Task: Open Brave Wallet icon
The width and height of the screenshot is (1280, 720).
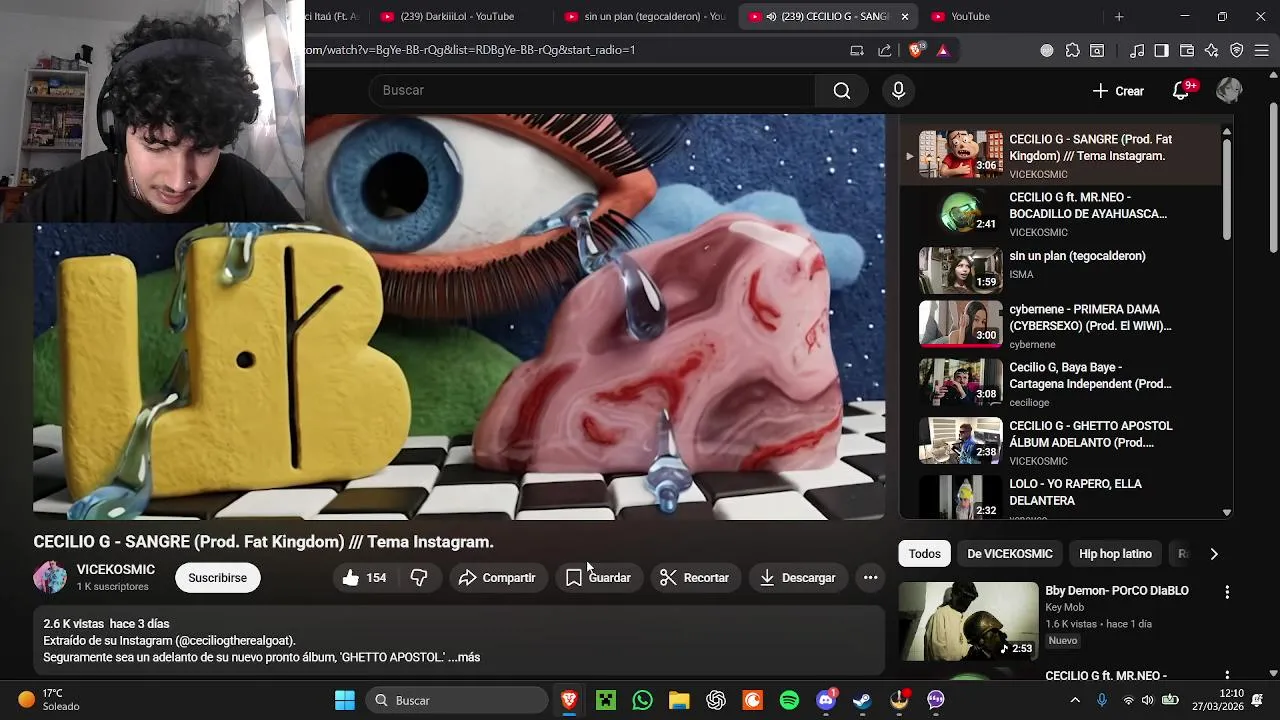Action: pyautogui.click(x=1187, y=50)
